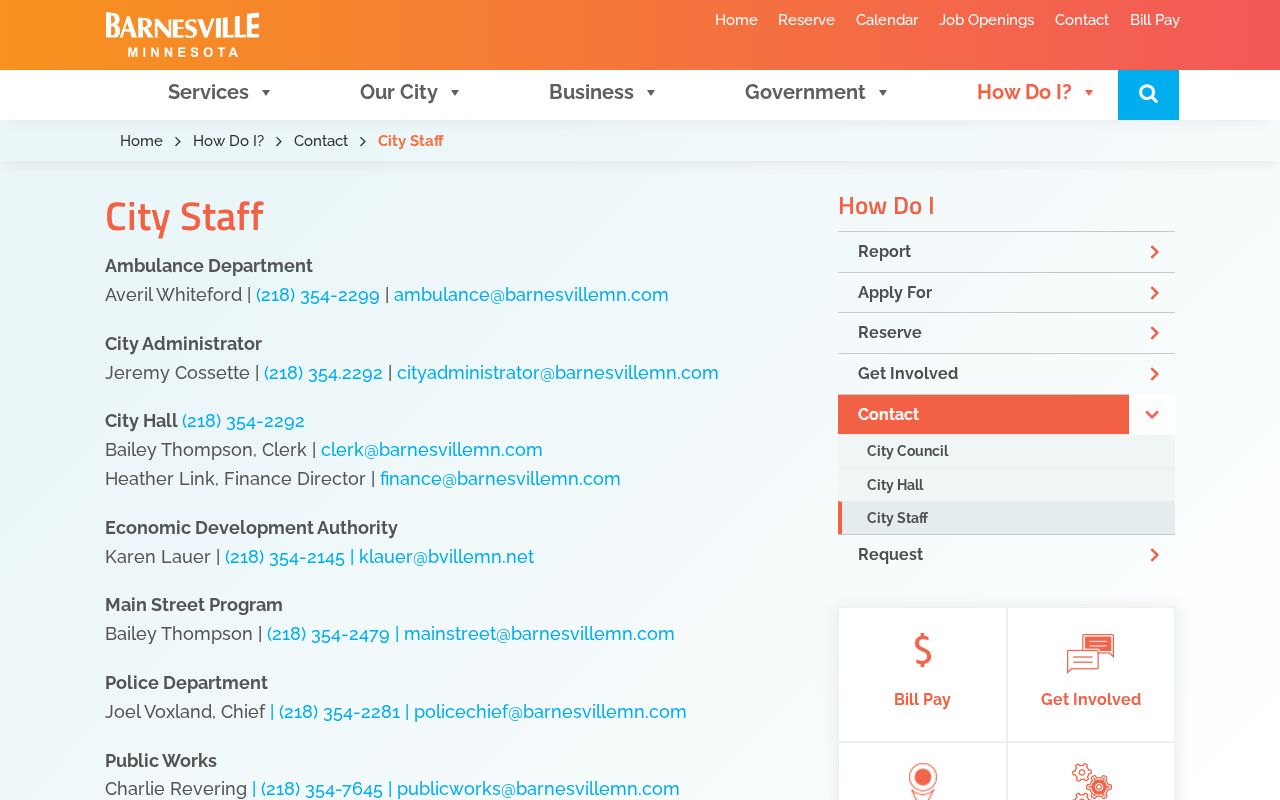The image size is (1280, 800).
Task: Expand the Request sidebar chevron
Action: (x=1154, y=555)
